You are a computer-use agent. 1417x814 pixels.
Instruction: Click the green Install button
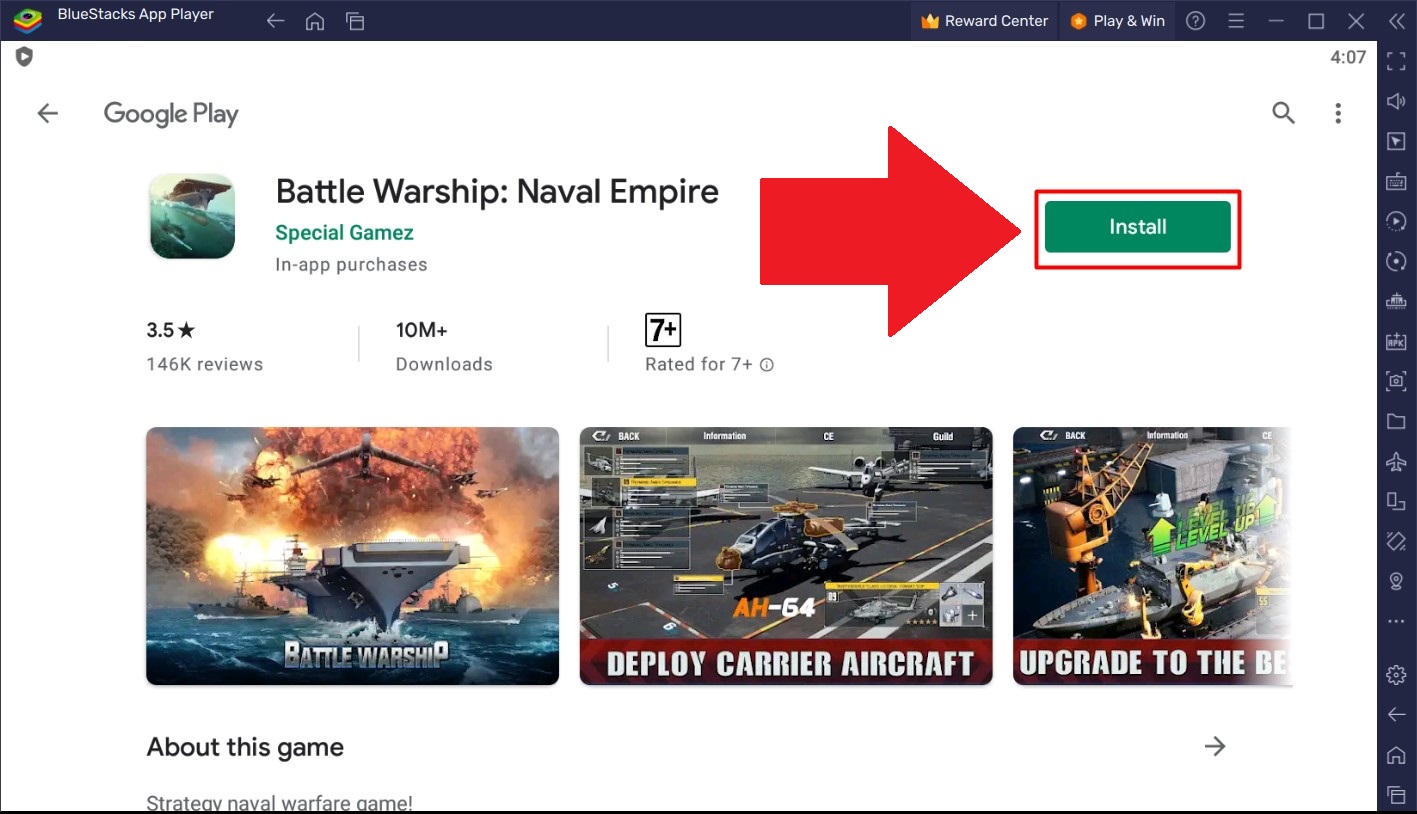click(1137, 227)
